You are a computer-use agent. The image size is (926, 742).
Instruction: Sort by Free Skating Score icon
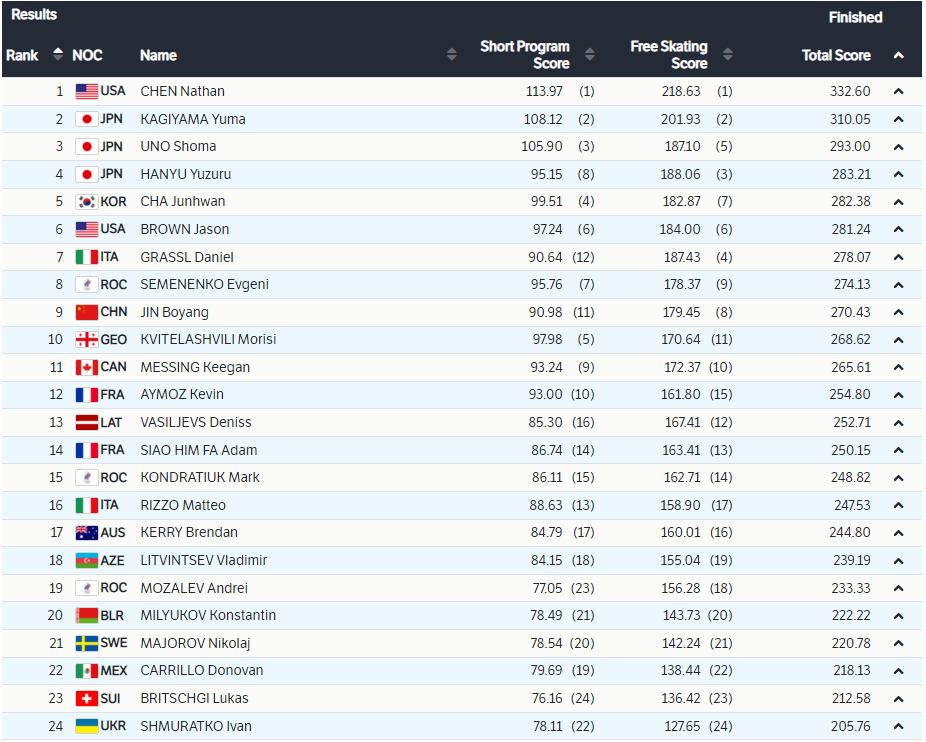tap(727, 55)
